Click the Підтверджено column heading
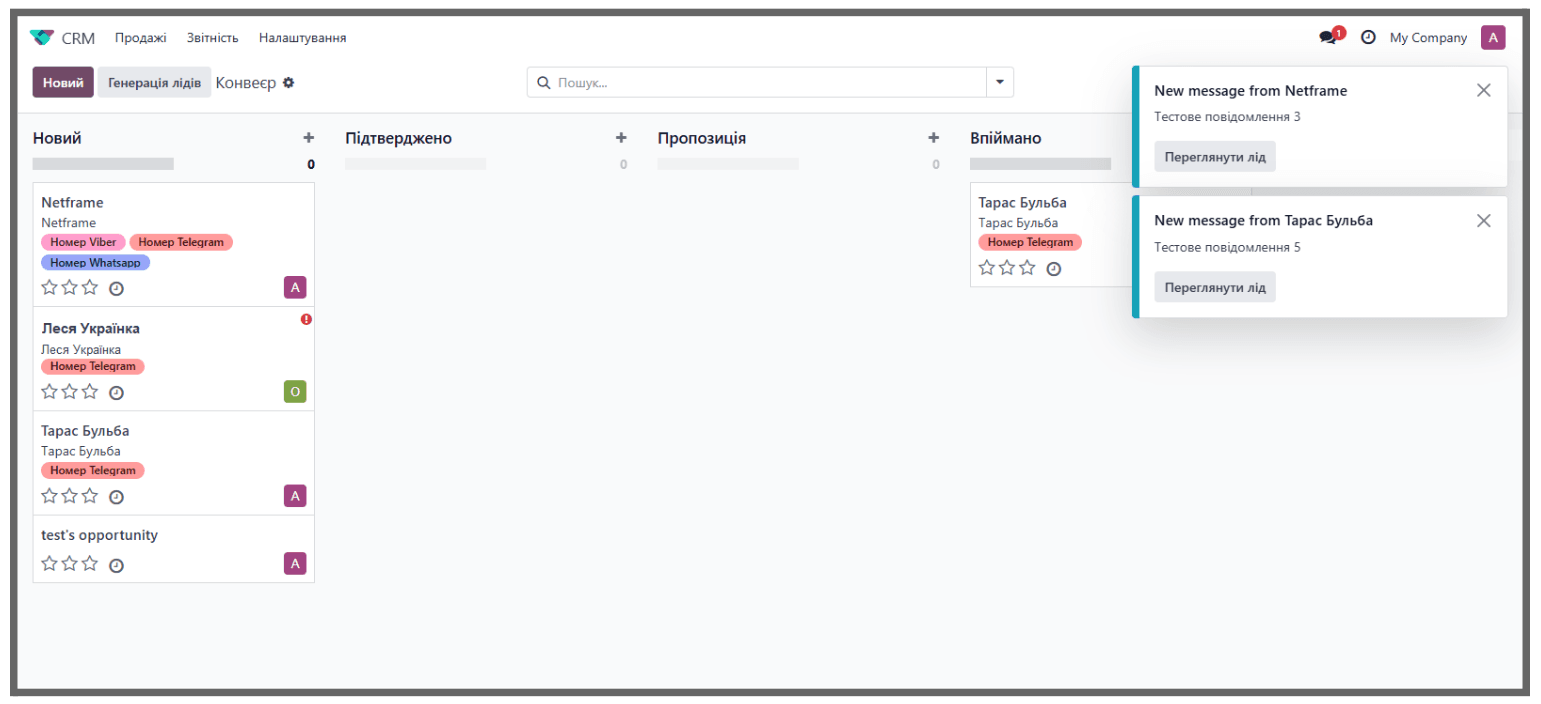 (399, 138)
